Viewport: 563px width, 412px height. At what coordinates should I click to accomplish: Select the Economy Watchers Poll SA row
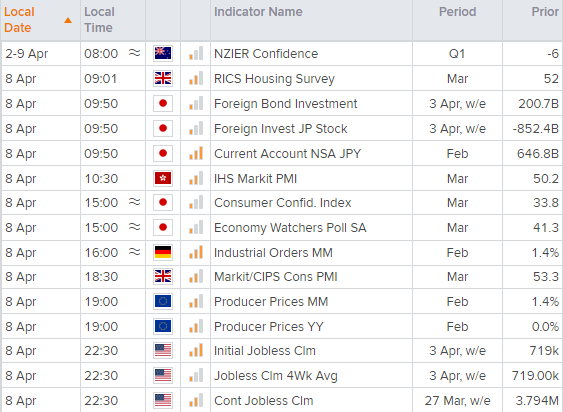282,228
